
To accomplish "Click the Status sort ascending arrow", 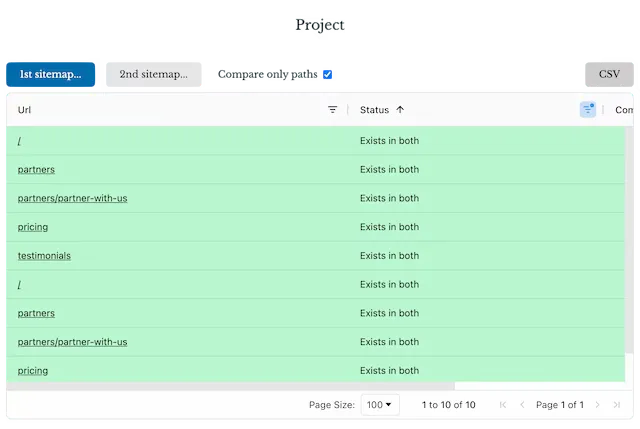I will pos(400,109).
